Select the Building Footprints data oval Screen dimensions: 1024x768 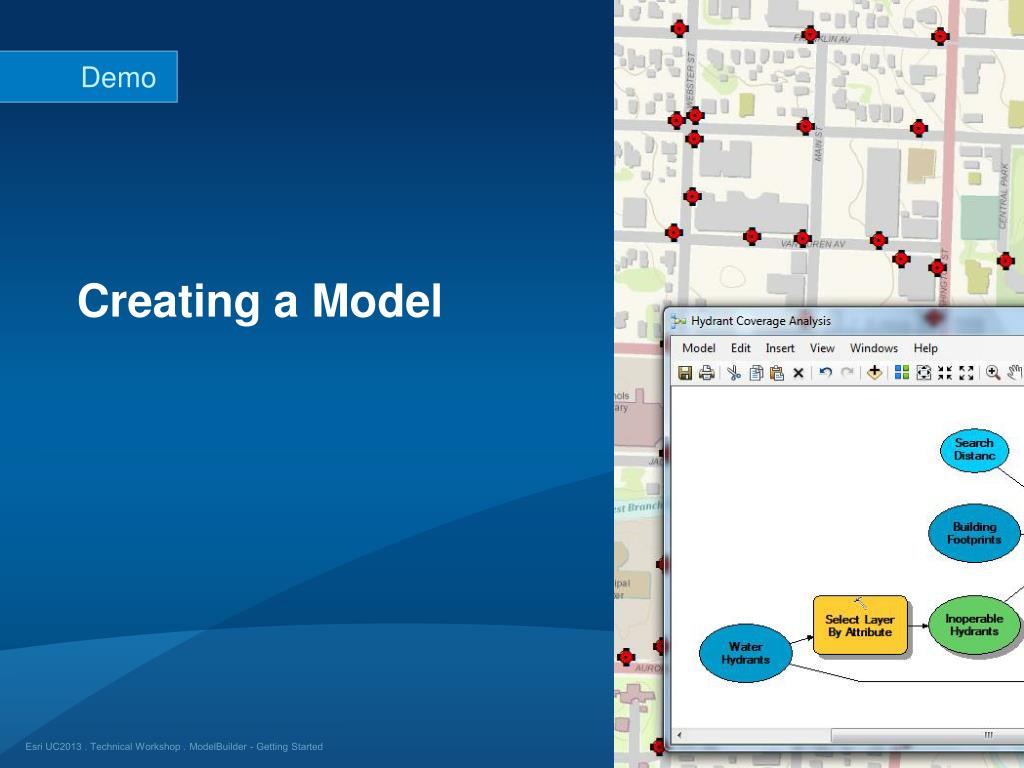click(974, 533)
